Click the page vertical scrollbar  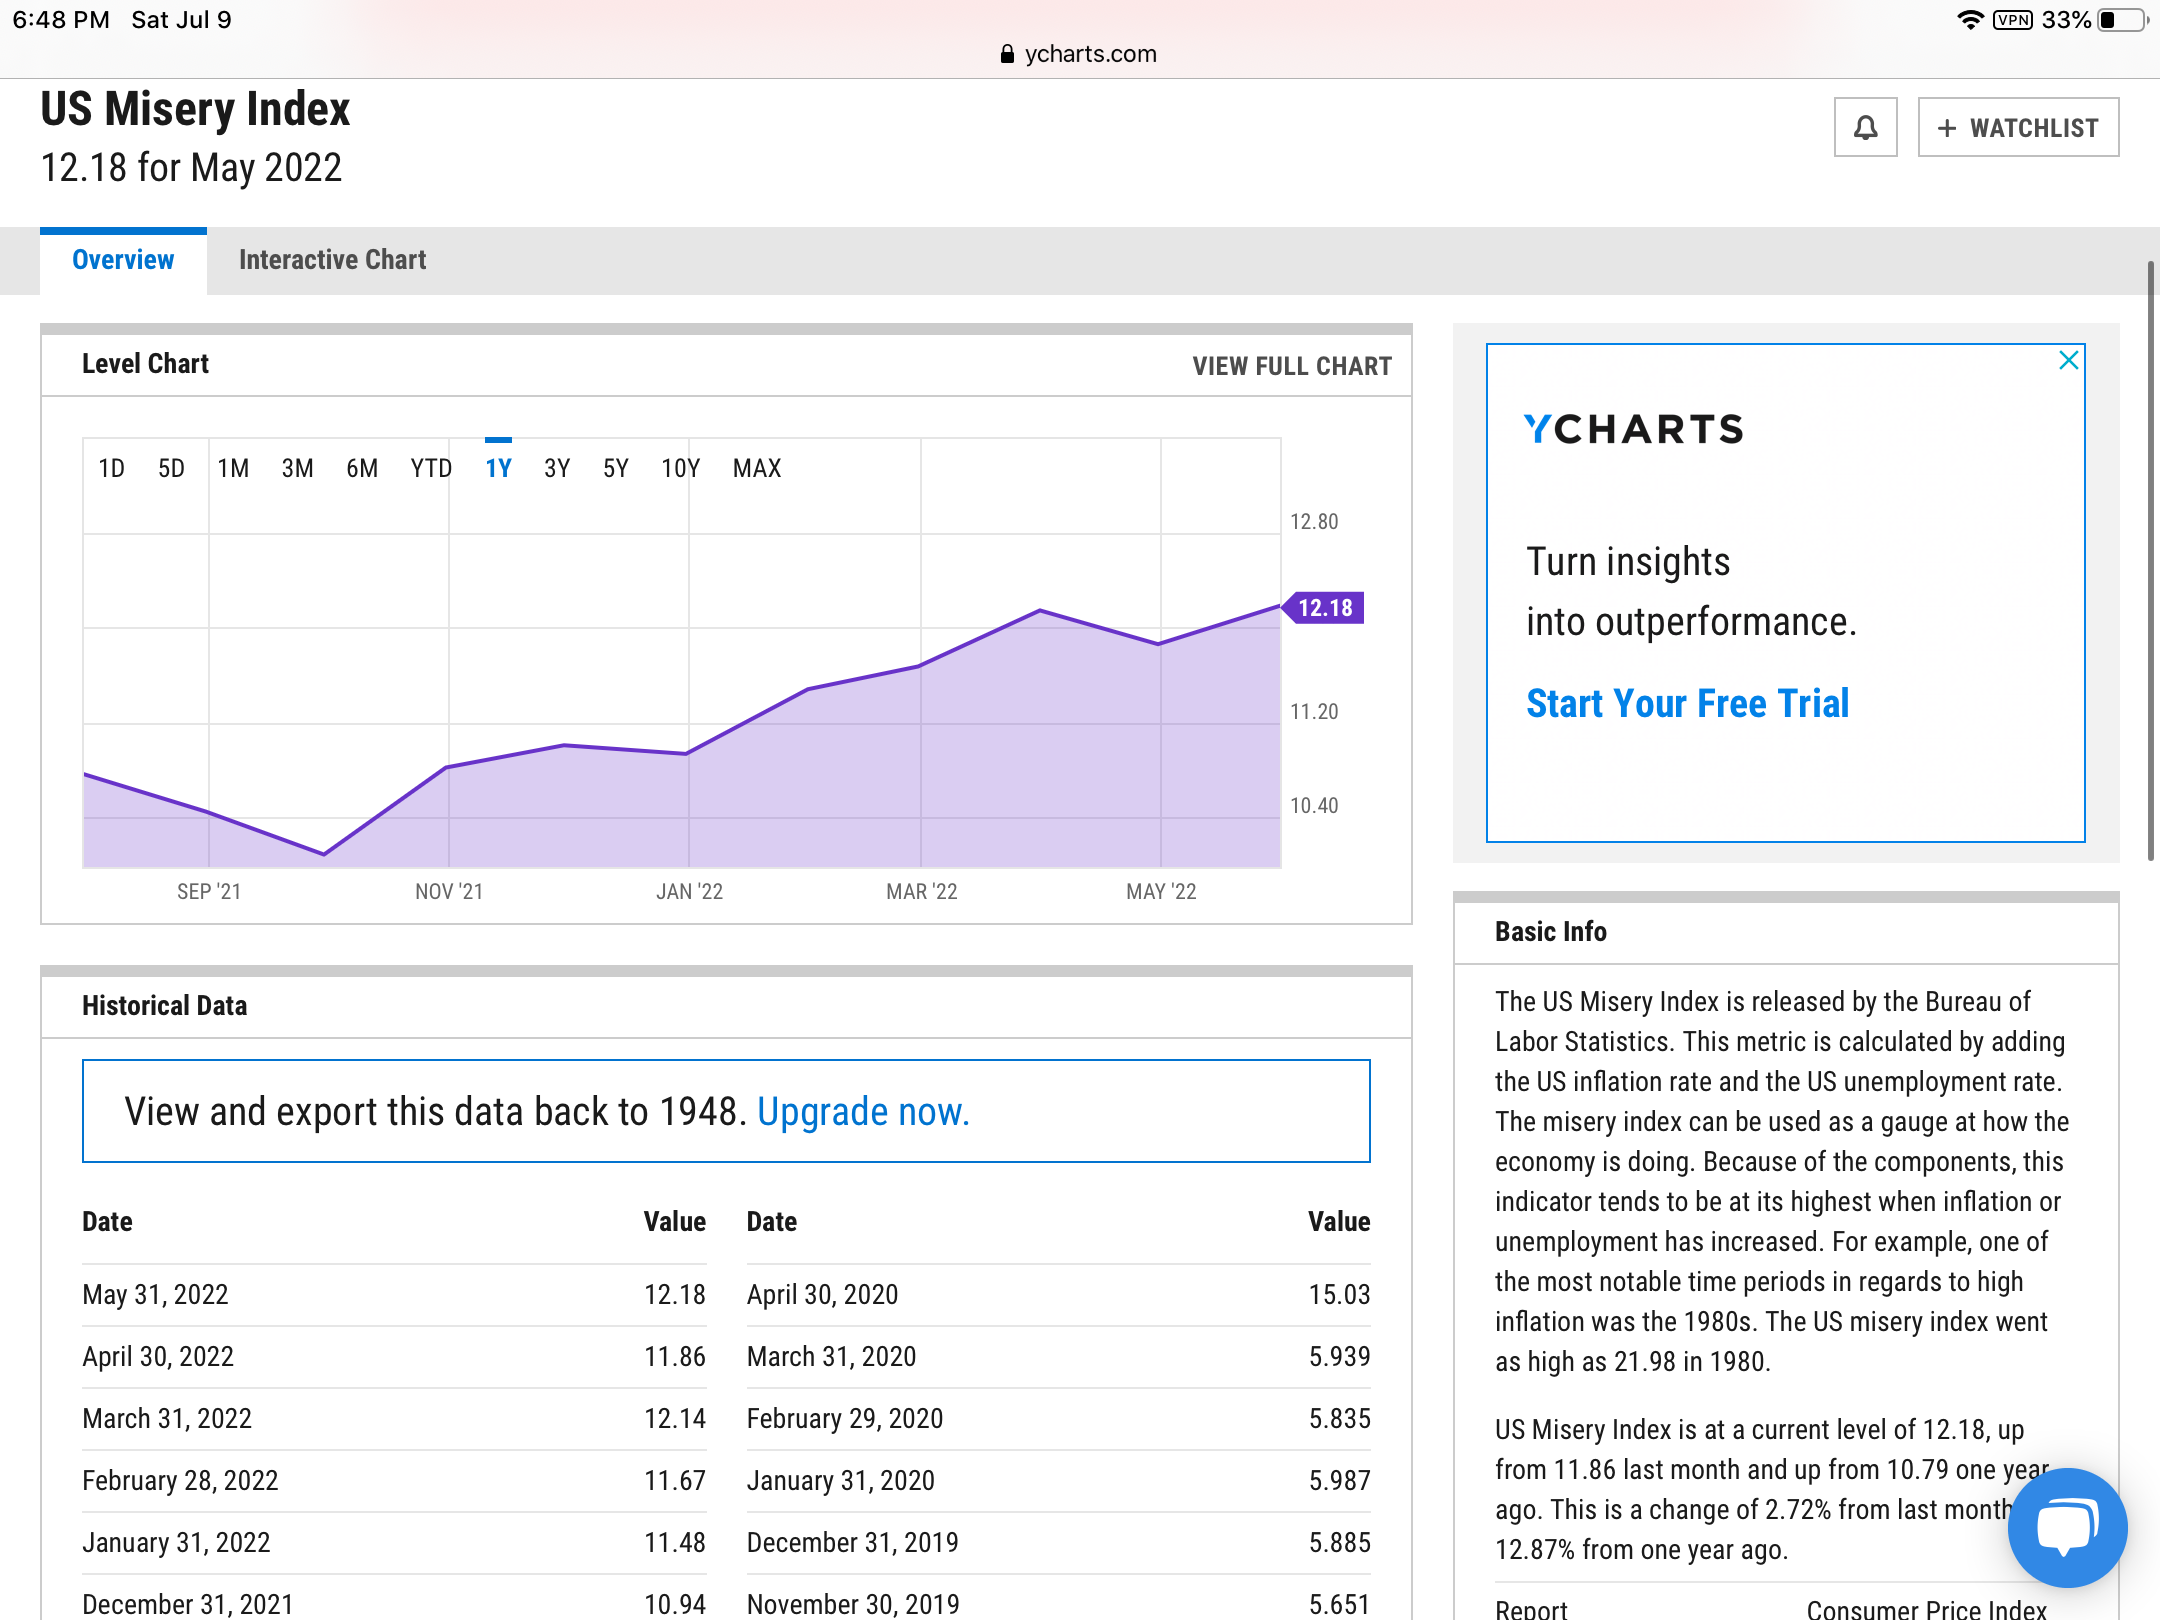[x=2150, y=560]
